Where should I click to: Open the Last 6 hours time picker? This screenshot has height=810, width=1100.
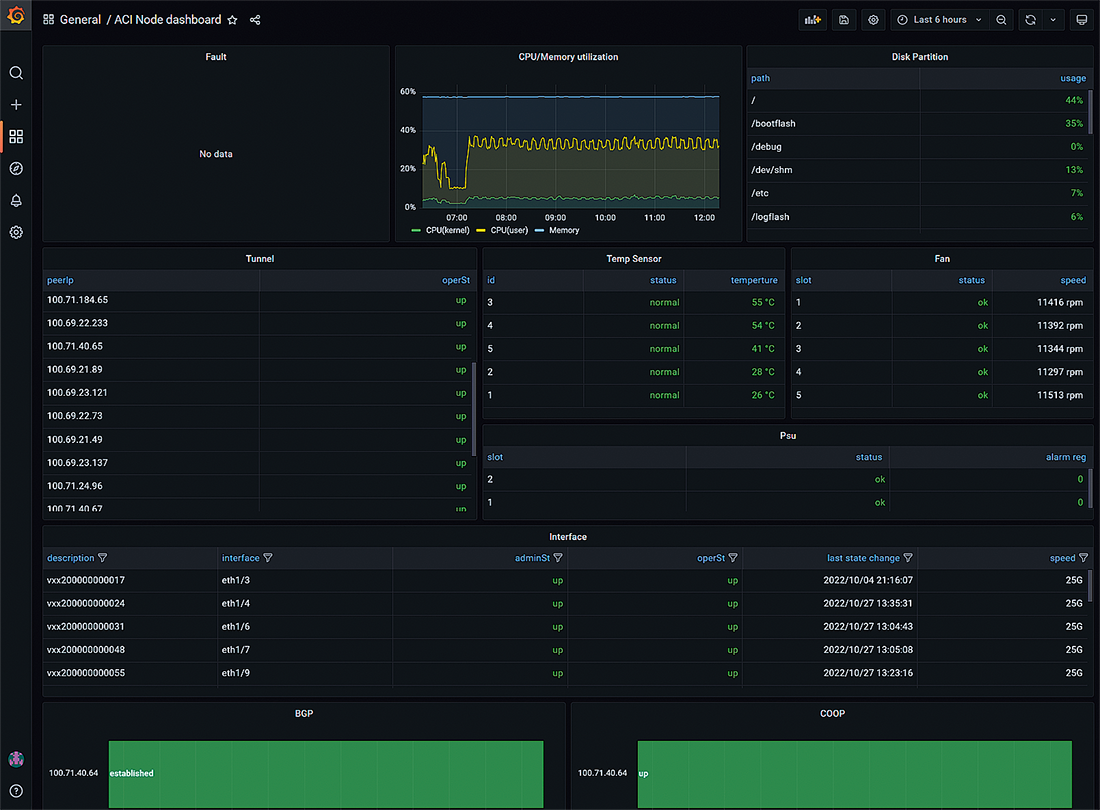point(938,20)
